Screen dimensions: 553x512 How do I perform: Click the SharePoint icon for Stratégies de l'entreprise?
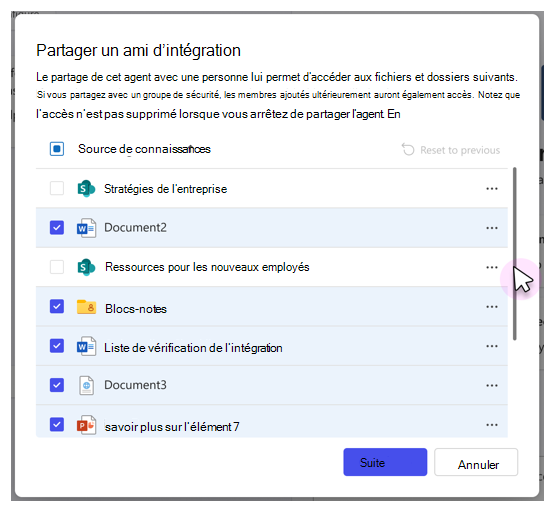(86, 189)
